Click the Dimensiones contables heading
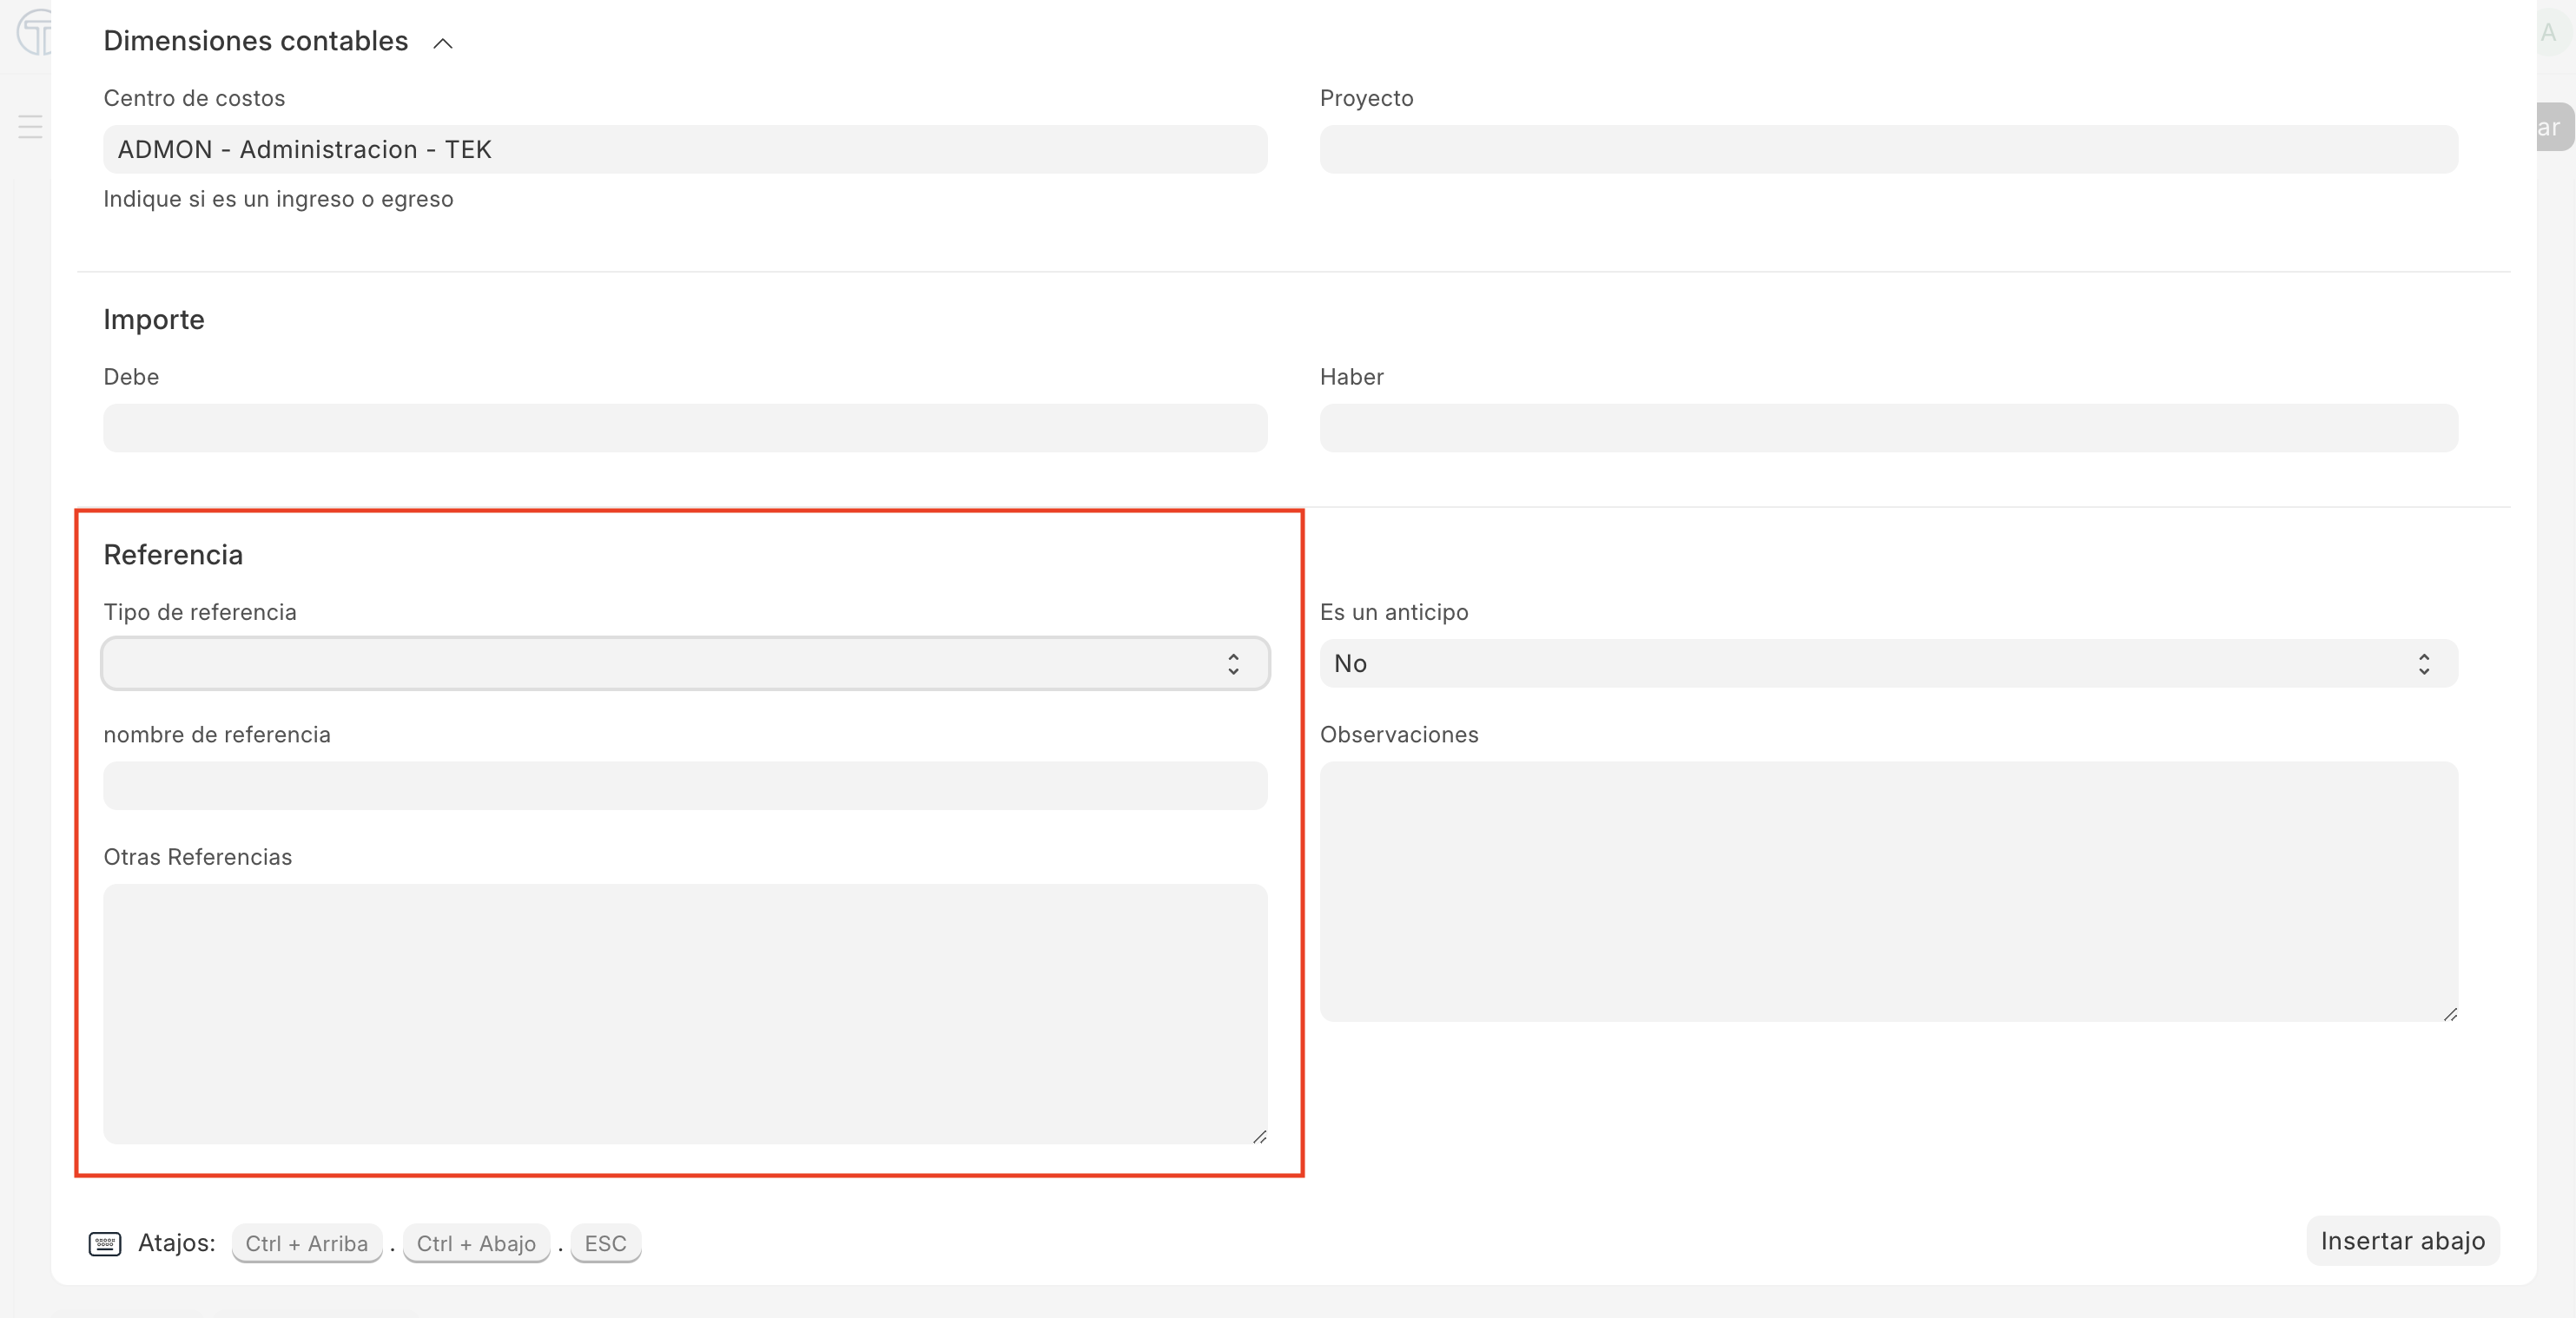 pyautogui.click(x=255, y=41)
